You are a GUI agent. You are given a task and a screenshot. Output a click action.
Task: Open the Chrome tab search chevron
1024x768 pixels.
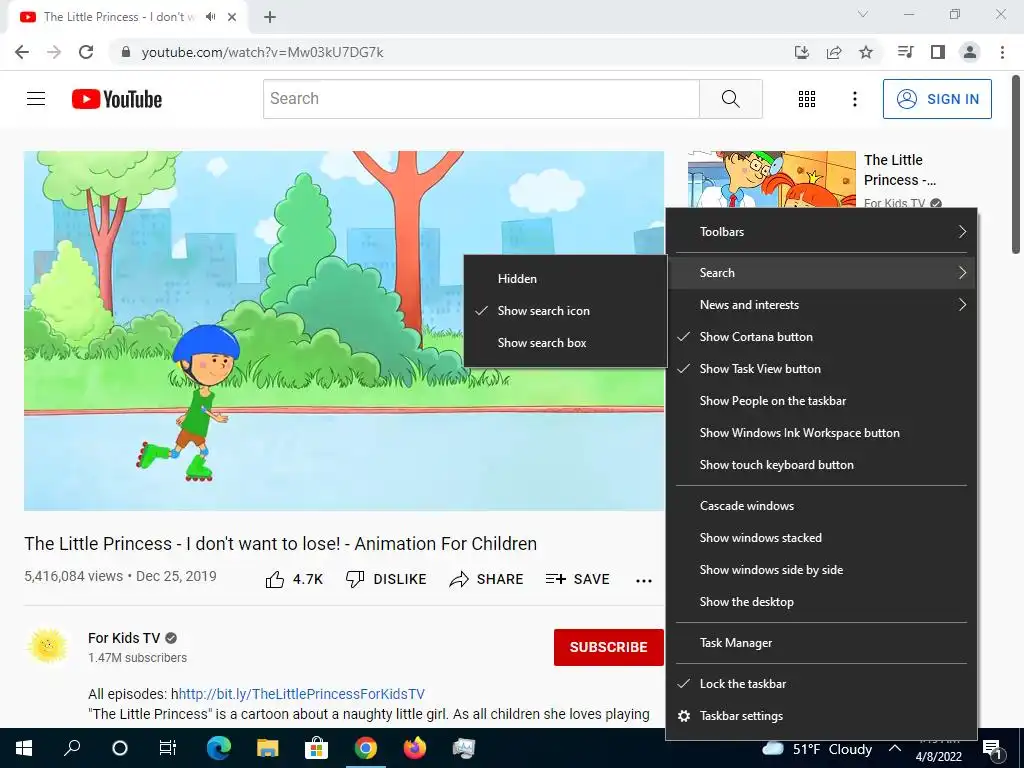[x=863, y=14]
